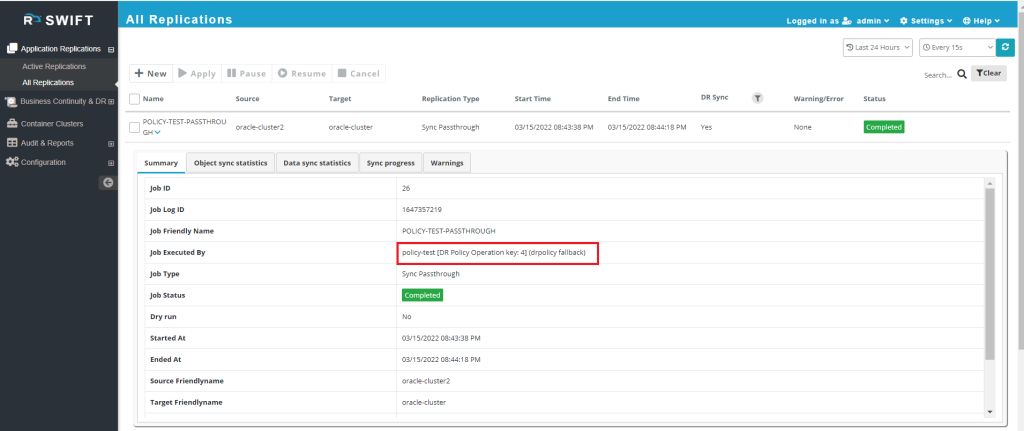Image resolution: width=1024 pixels, height=431 pixels.
Task: Click the Business Continuity & DR icon
Action: click(12, 102)
